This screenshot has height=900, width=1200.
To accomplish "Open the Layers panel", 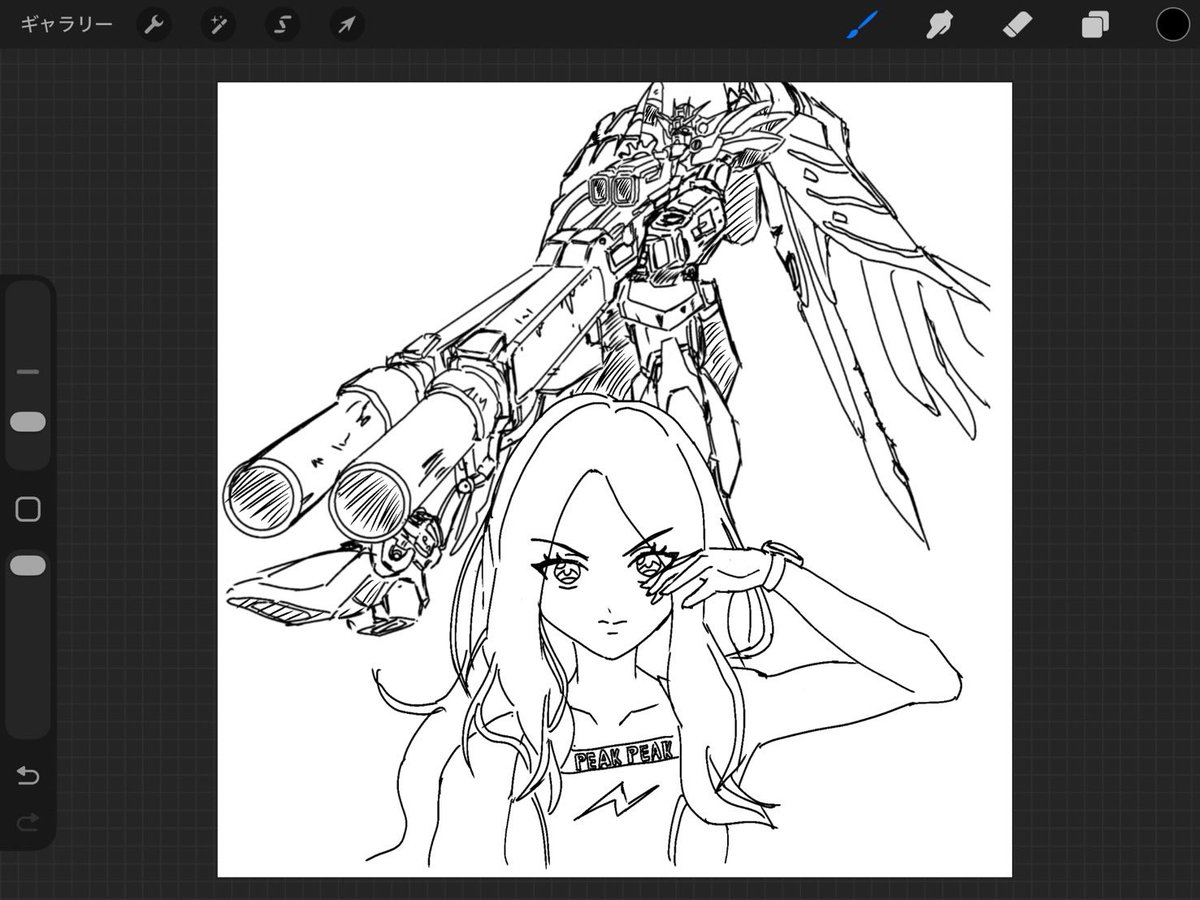I will pos(1095,24).
